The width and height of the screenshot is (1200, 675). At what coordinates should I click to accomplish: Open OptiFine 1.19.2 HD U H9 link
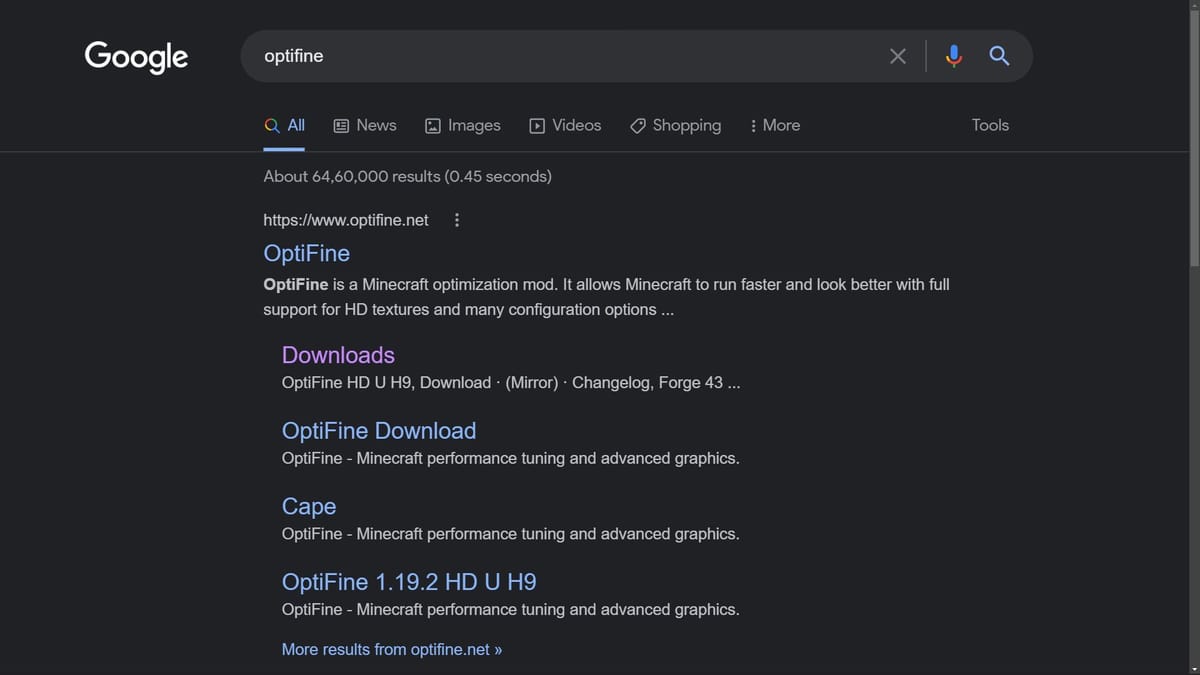point(408,581)
